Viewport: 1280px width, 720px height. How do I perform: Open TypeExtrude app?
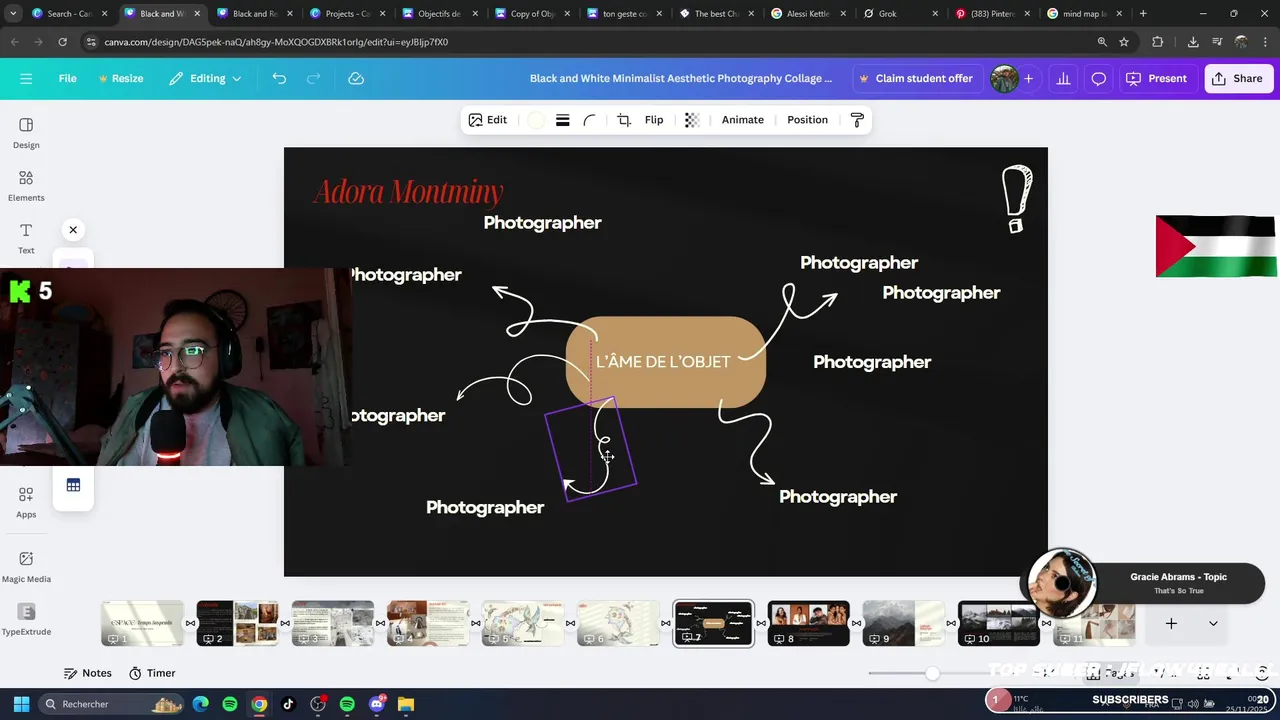26,619
